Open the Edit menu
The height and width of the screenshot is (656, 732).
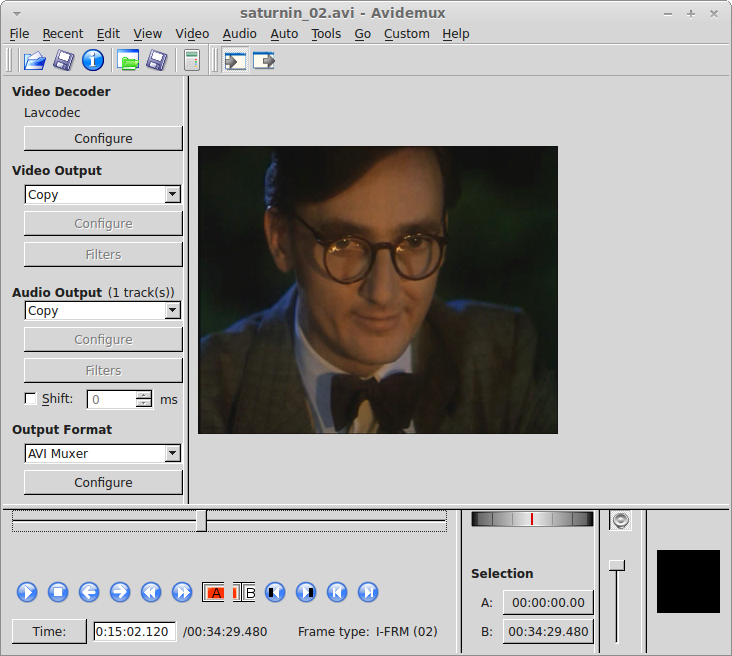(108, 34)
